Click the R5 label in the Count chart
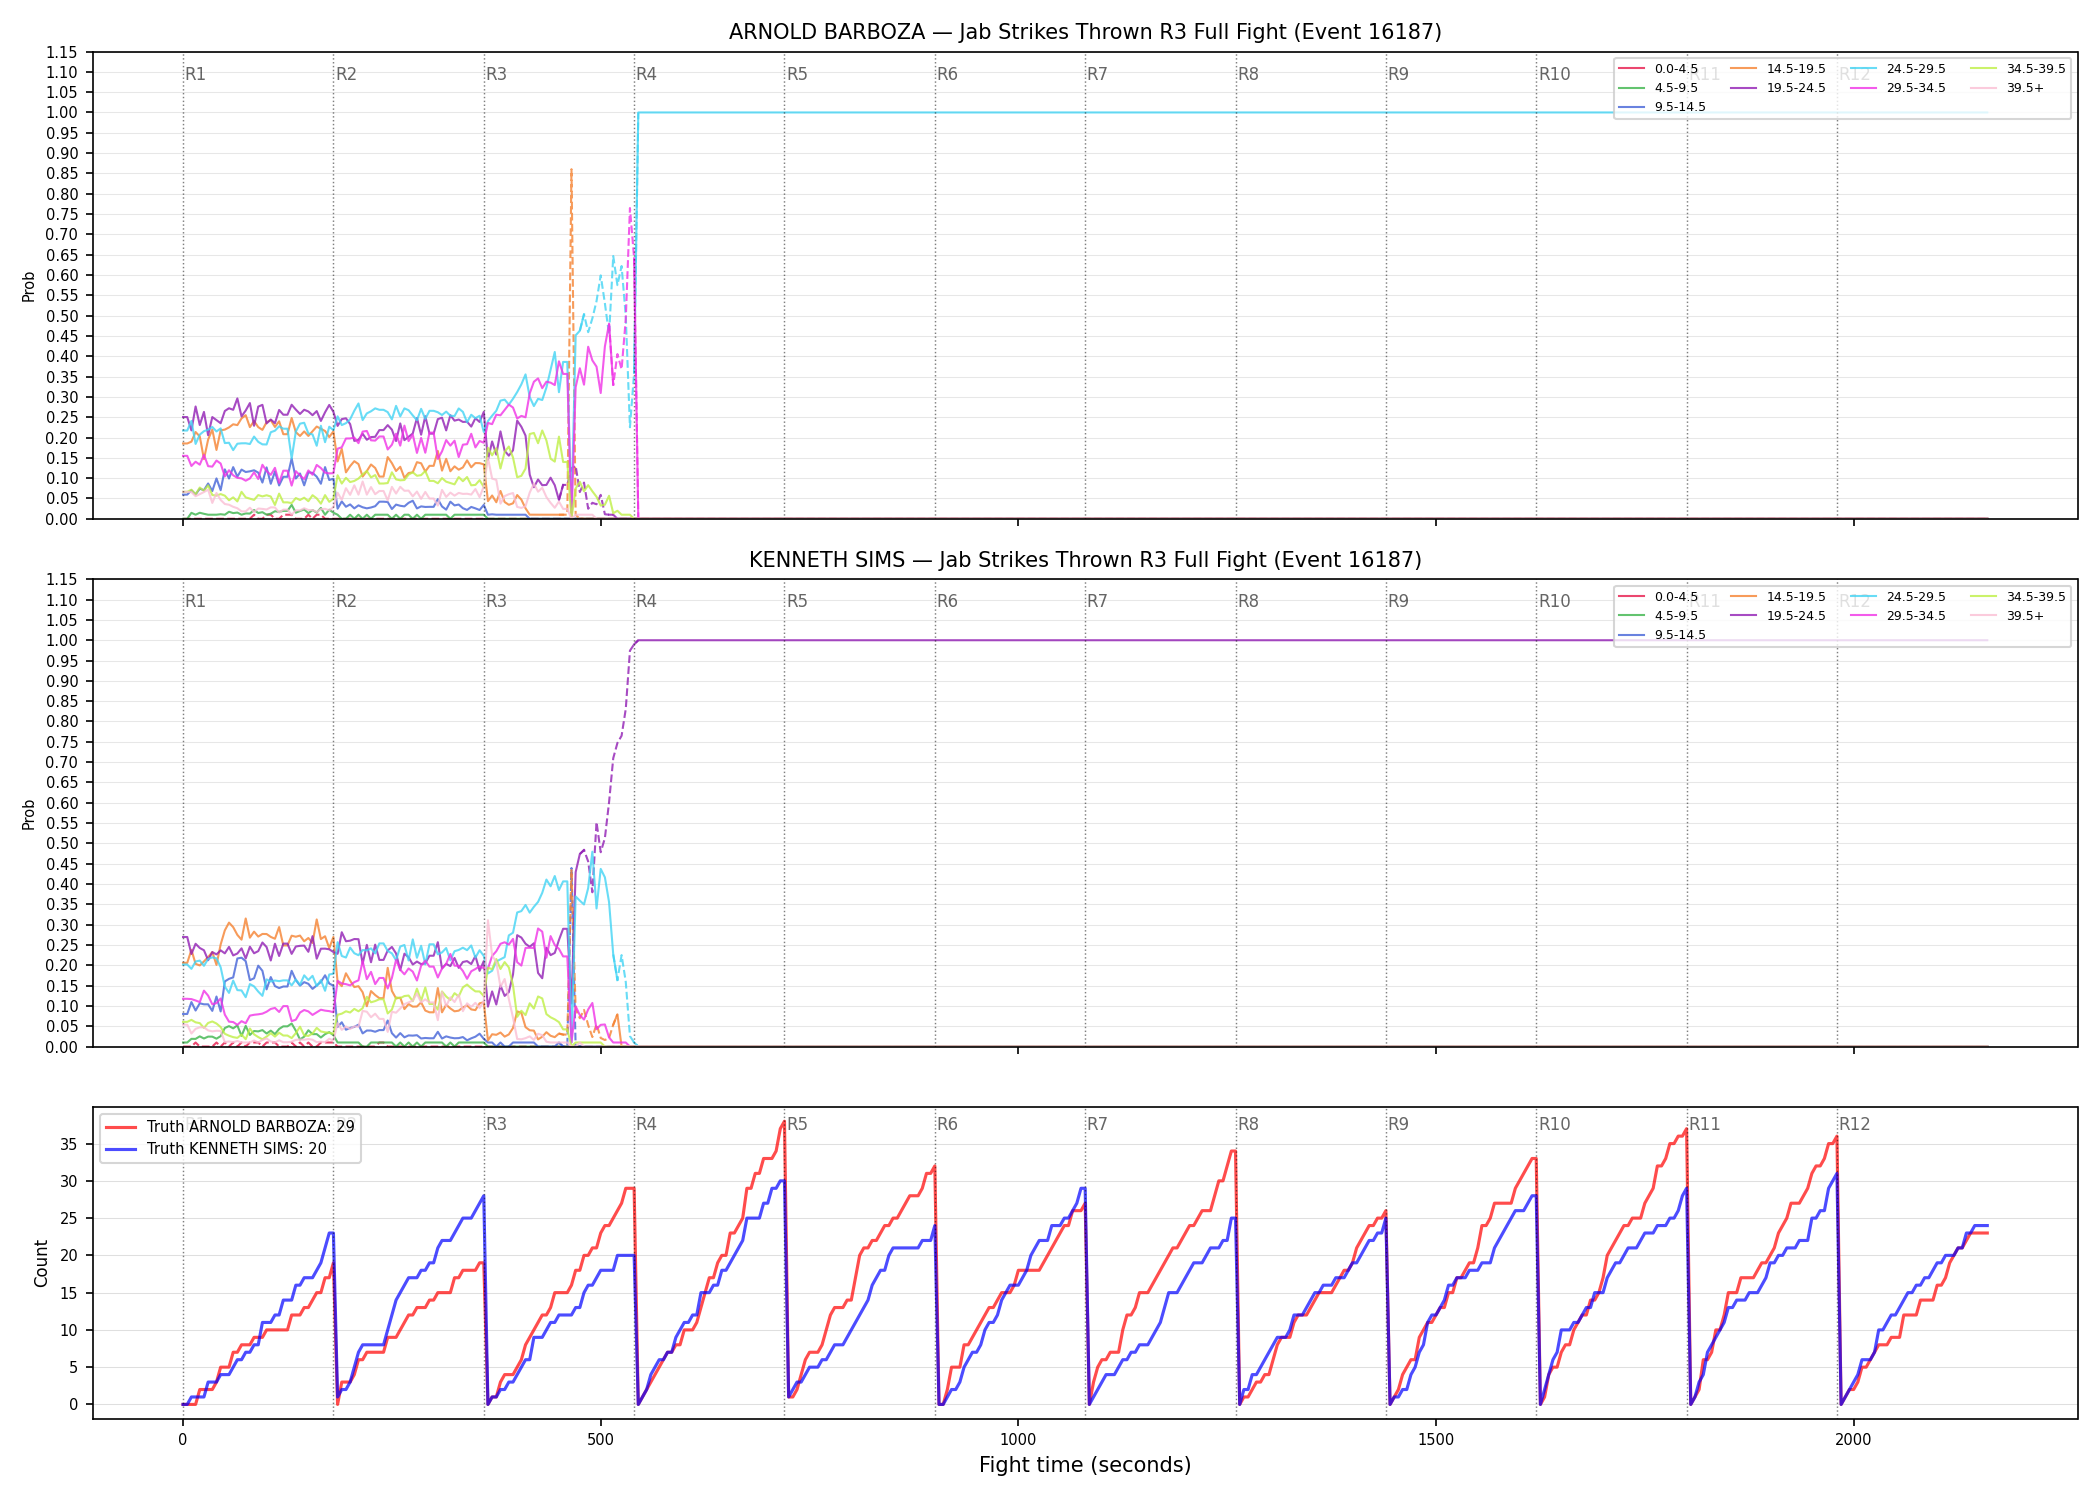The height and width of the screenshot is (1500, 2100). (x=797, y=1124)
